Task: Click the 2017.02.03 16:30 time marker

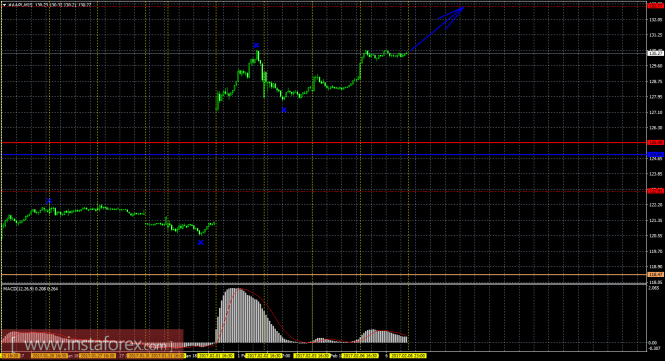Action: tap(312, 355)
